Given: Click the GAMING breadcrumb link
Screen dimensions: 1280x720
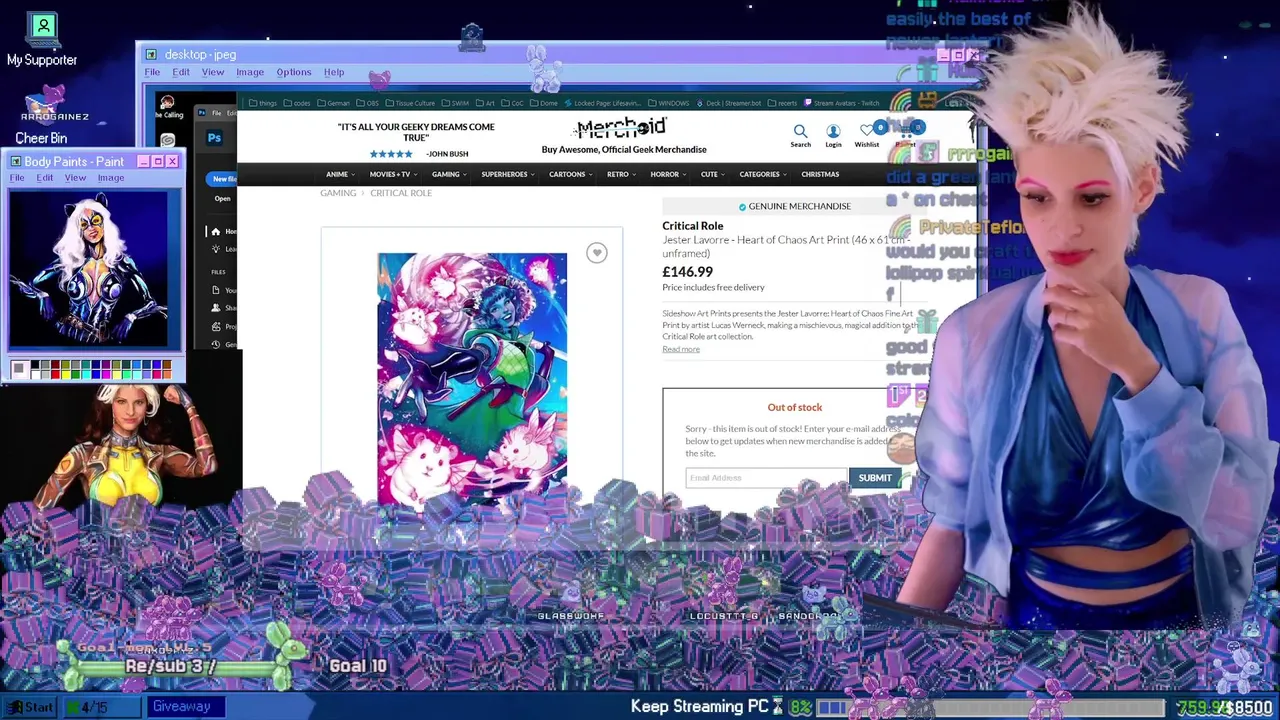Looking at the screenshot, I should (x=338, y=193).
